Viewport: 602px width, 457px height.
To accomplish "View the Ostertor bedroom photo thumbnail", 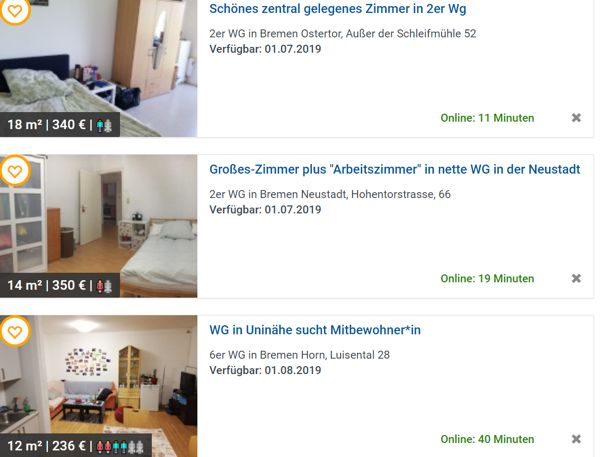I will click(99, 68).
